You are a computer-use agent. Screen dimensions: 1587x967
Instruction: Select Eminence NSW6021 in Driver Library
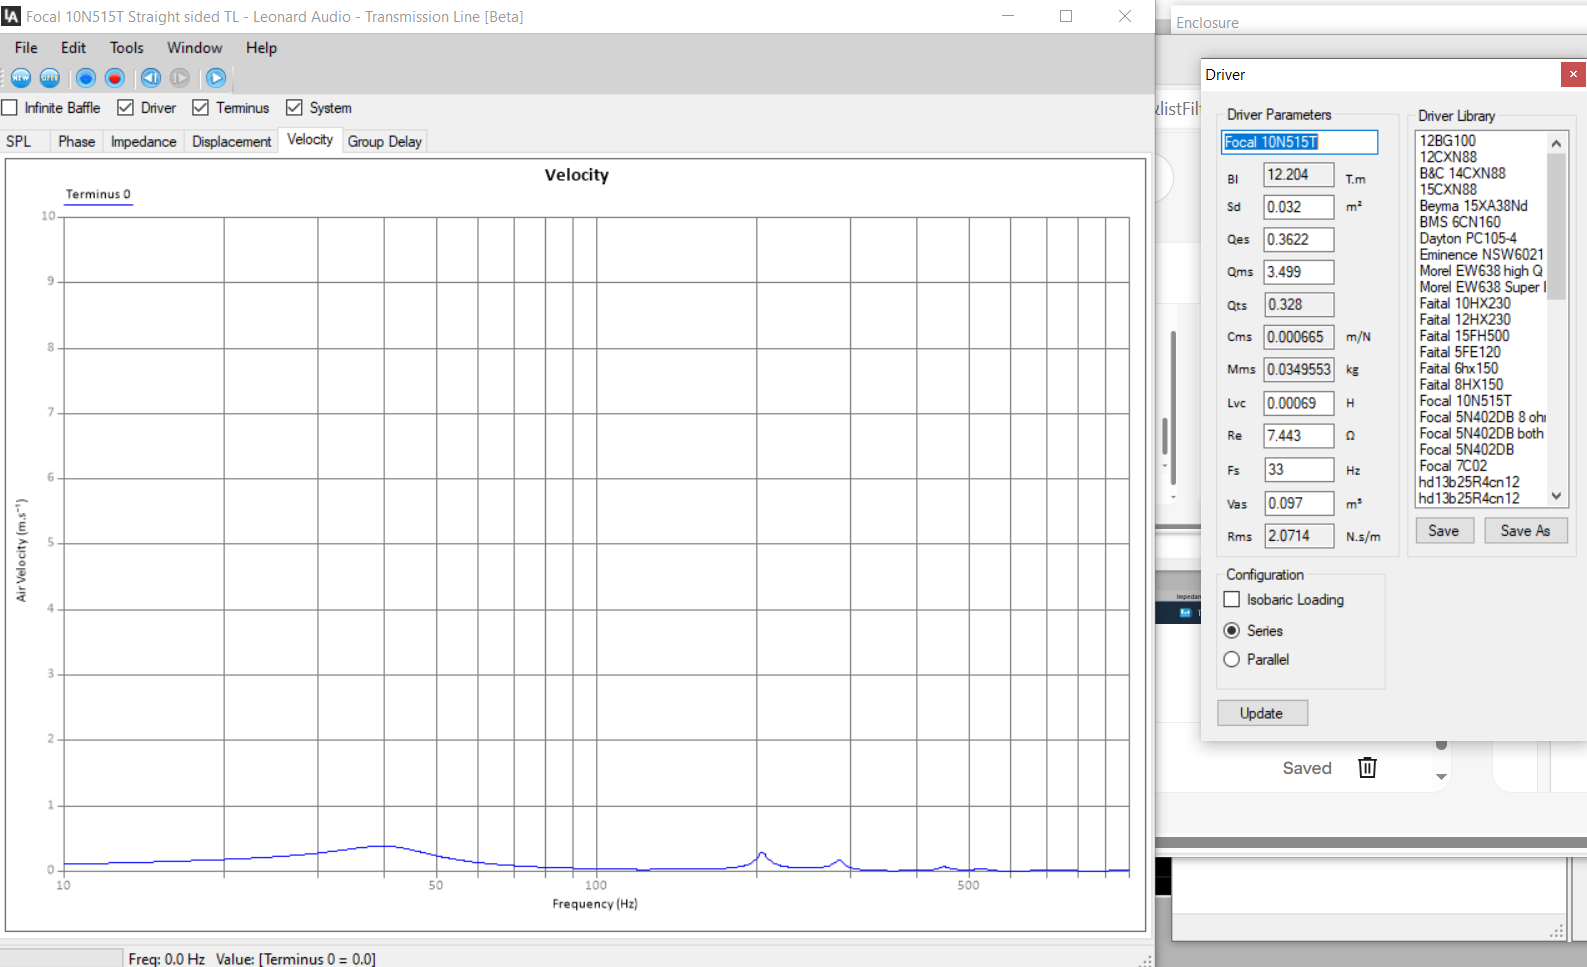[x=1481, y=254]
